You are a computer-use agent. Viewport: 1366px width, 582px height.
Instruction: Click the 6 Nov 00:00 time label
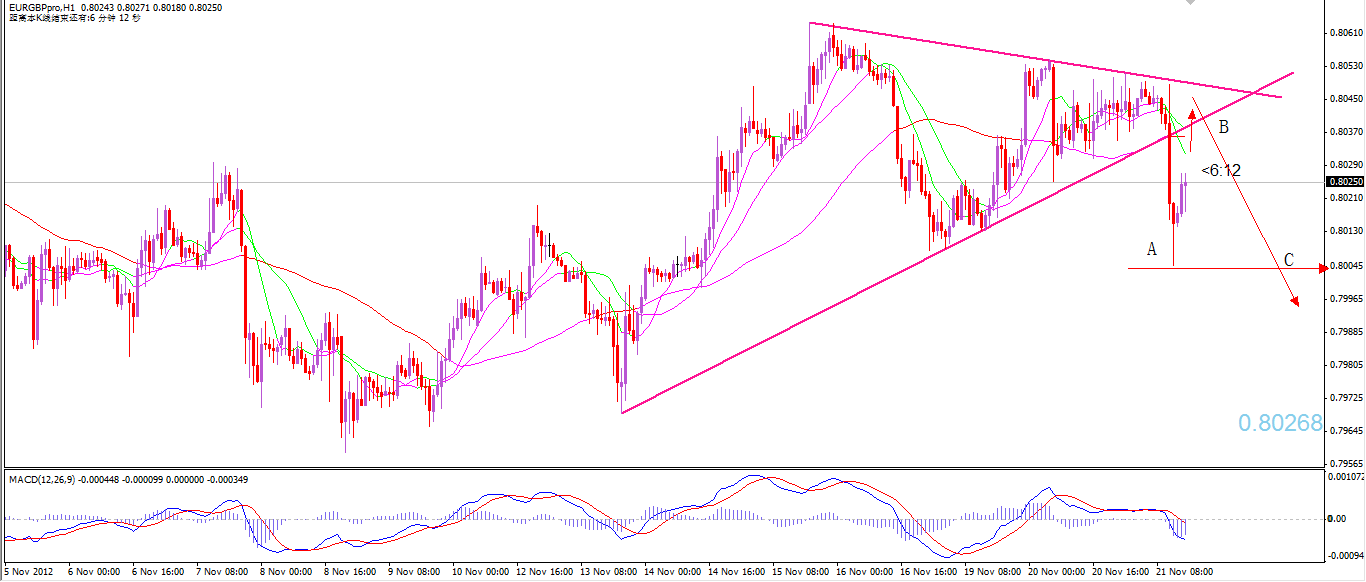93,573
